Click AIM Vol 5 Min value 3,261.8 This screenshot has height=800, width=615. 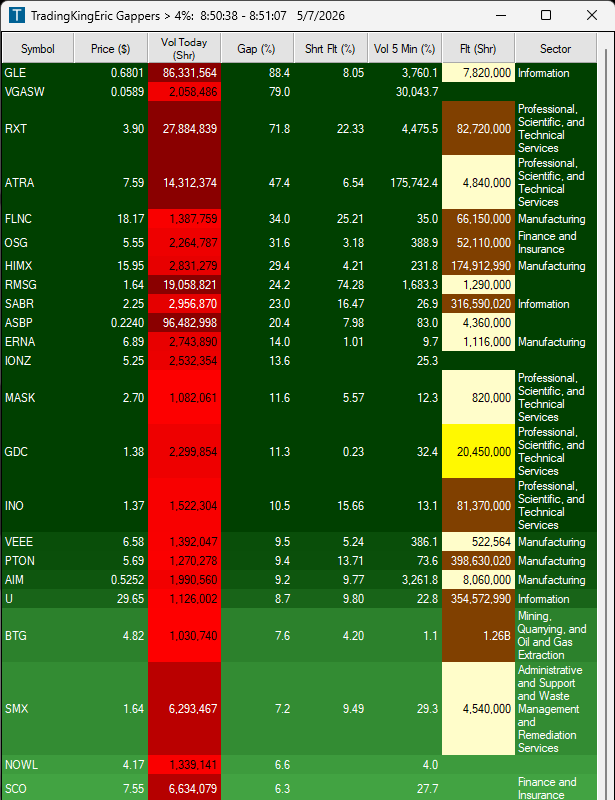point(420,580)
